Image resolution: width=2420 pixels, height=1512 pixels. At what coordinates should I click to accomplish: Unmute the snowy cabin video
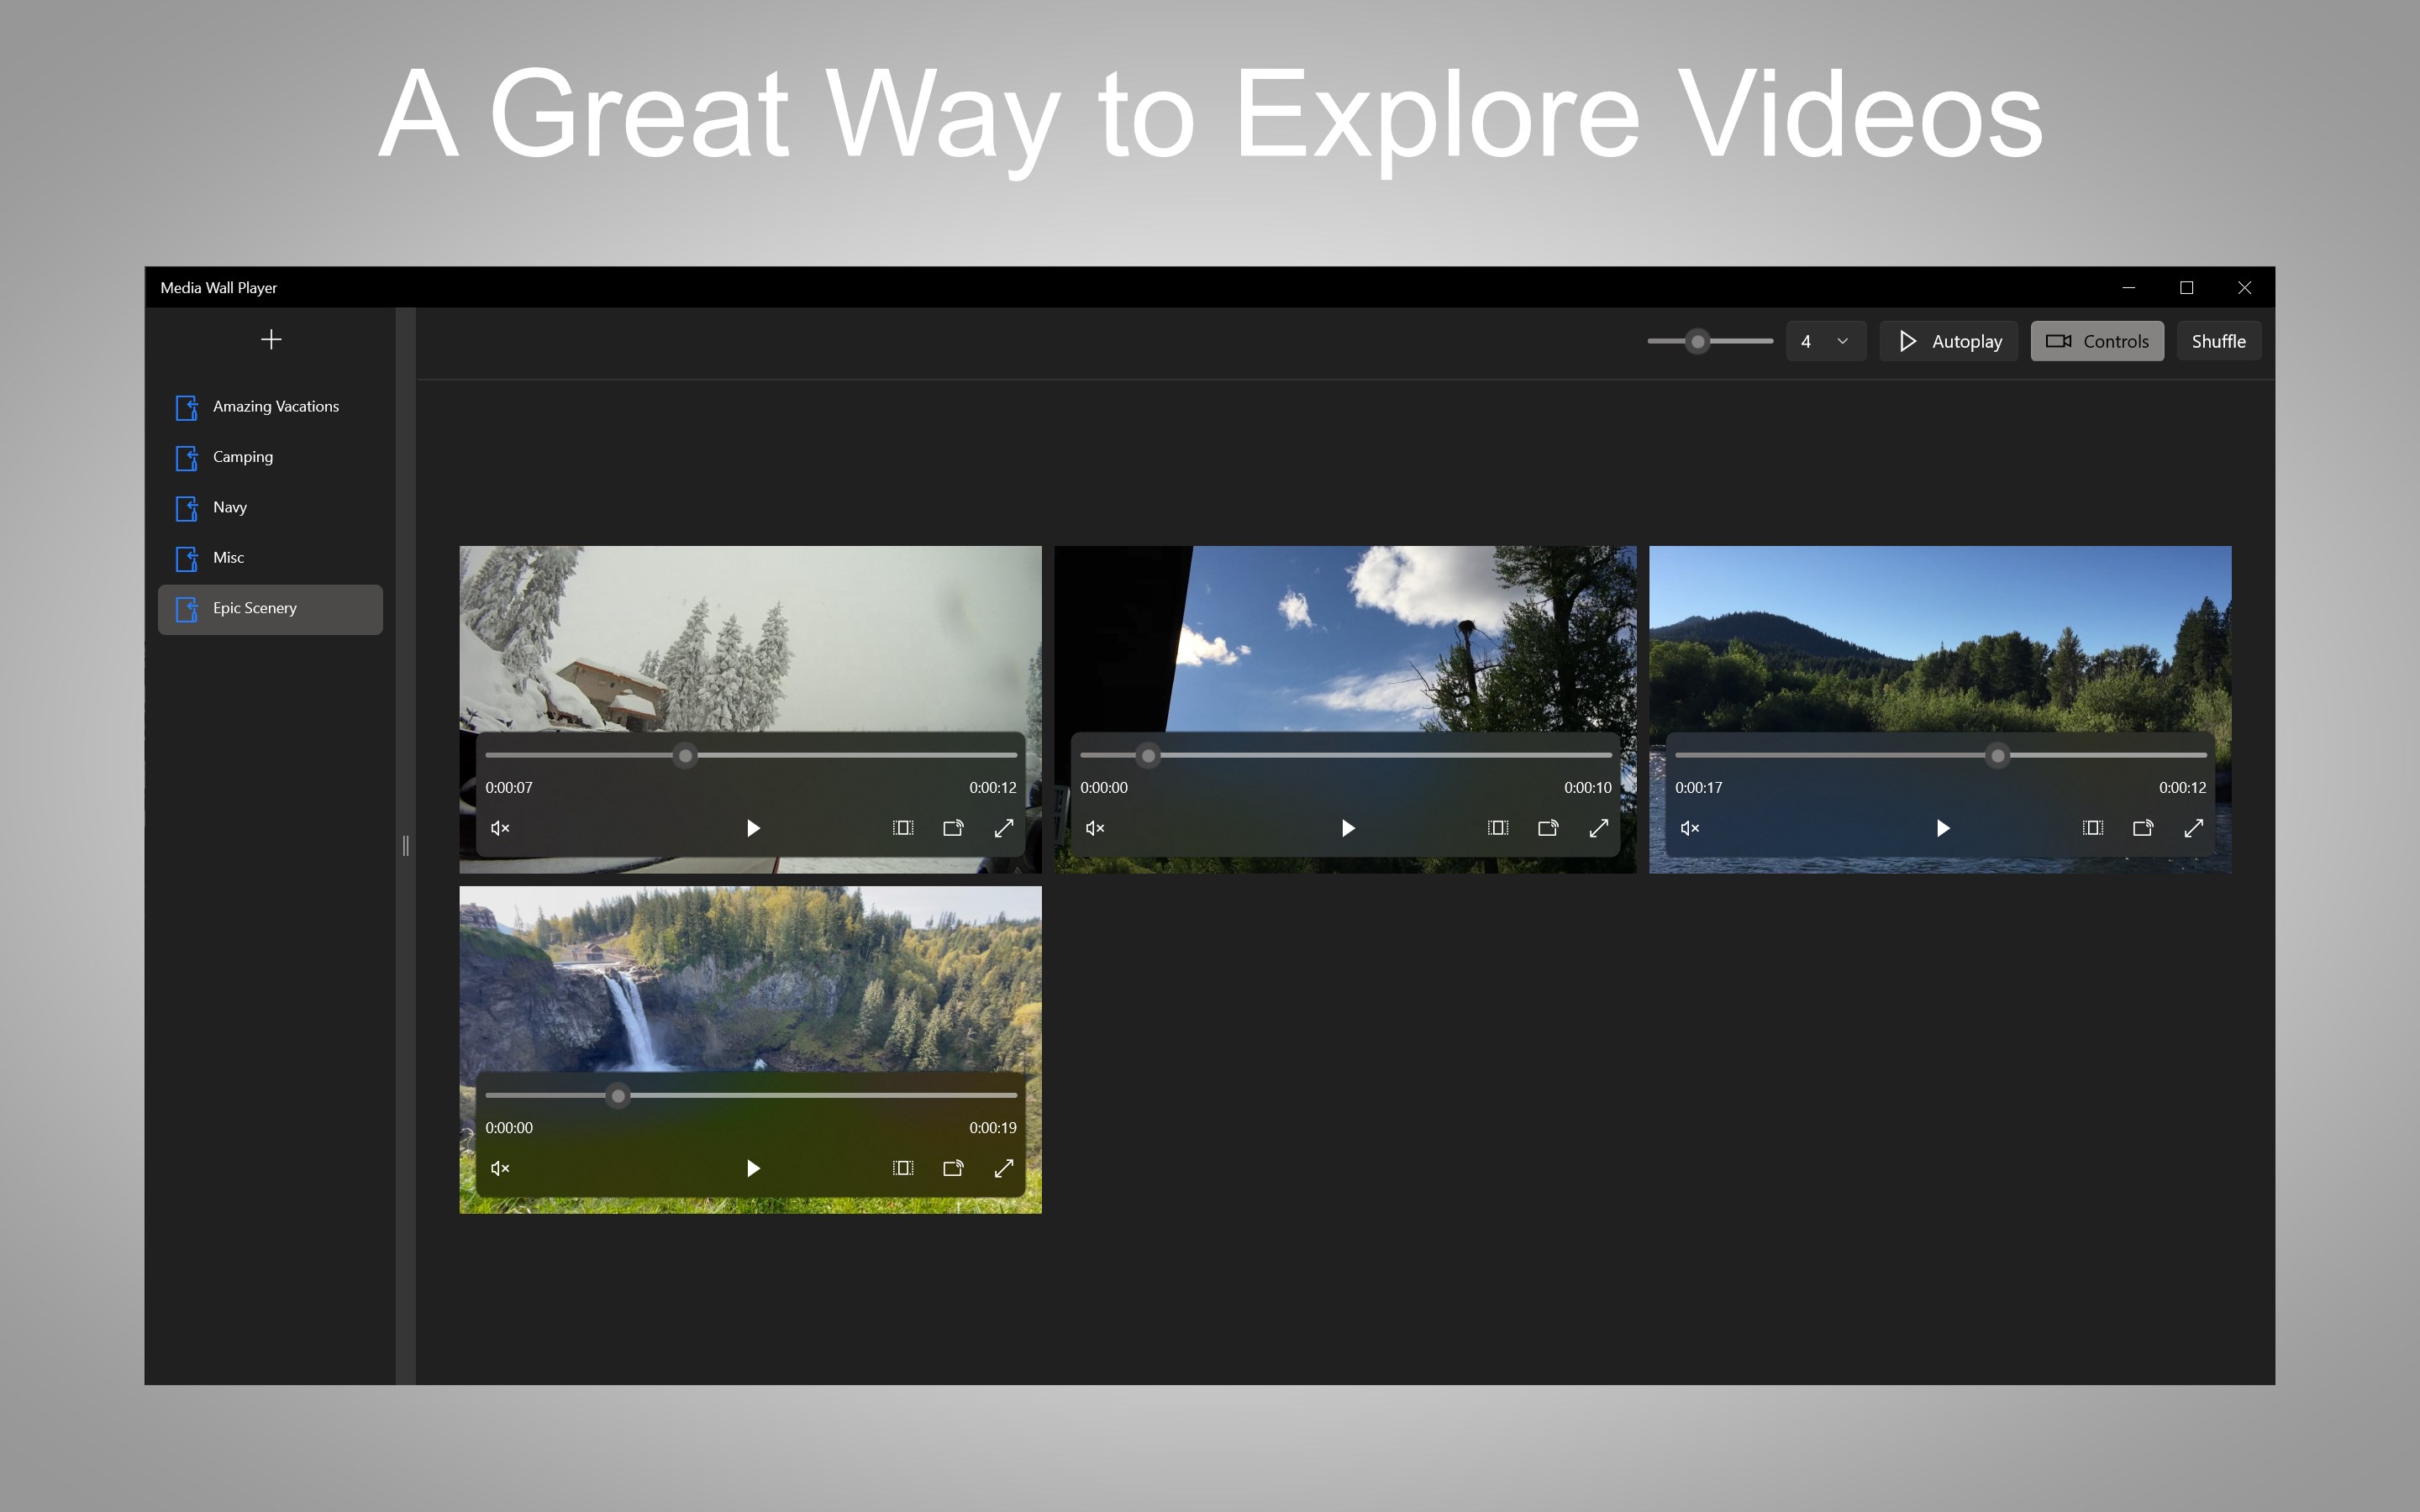tap(500, 828)
